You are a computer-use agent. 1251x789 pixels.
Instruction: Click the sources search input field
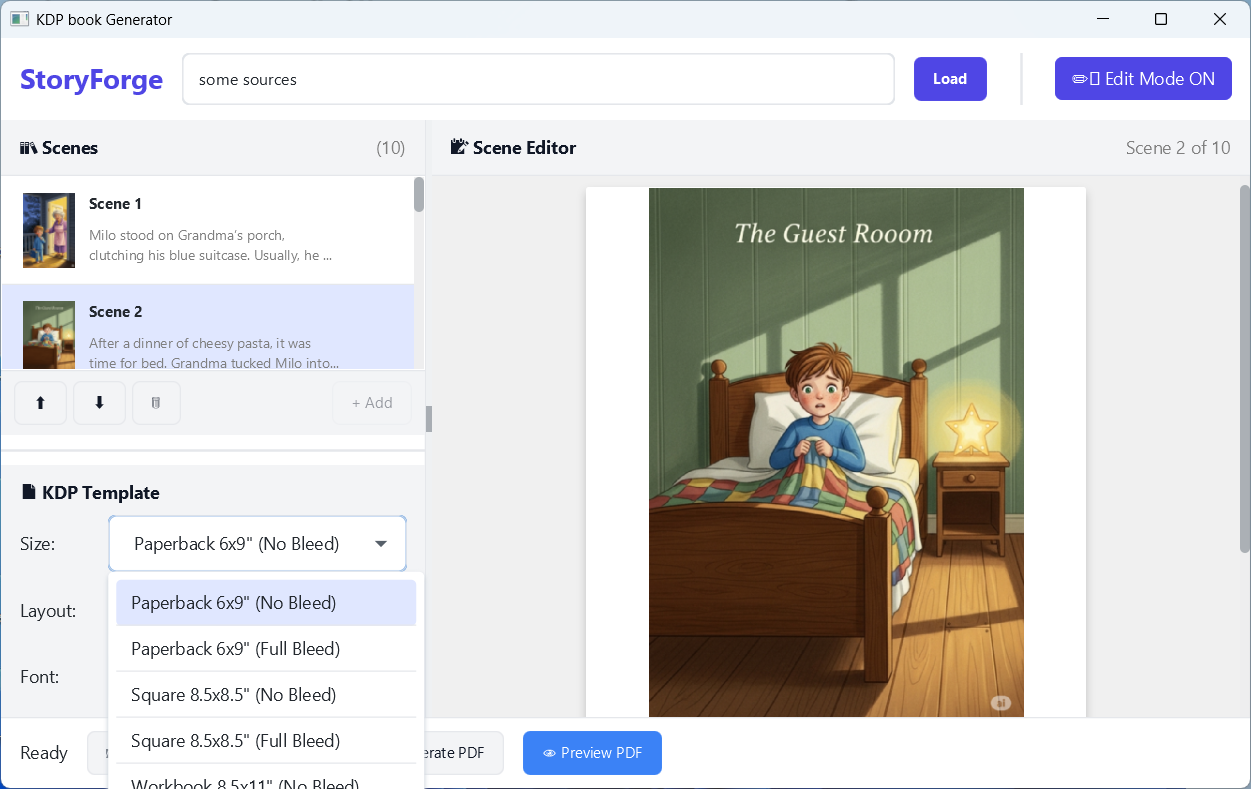coord(538,79)
